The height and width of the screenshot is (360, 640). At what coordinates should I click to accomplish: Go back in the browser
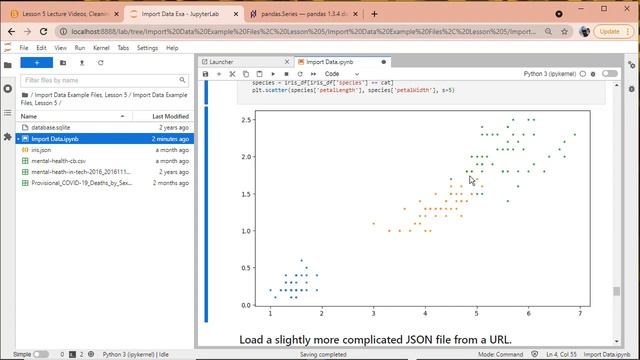coord(11,31)
